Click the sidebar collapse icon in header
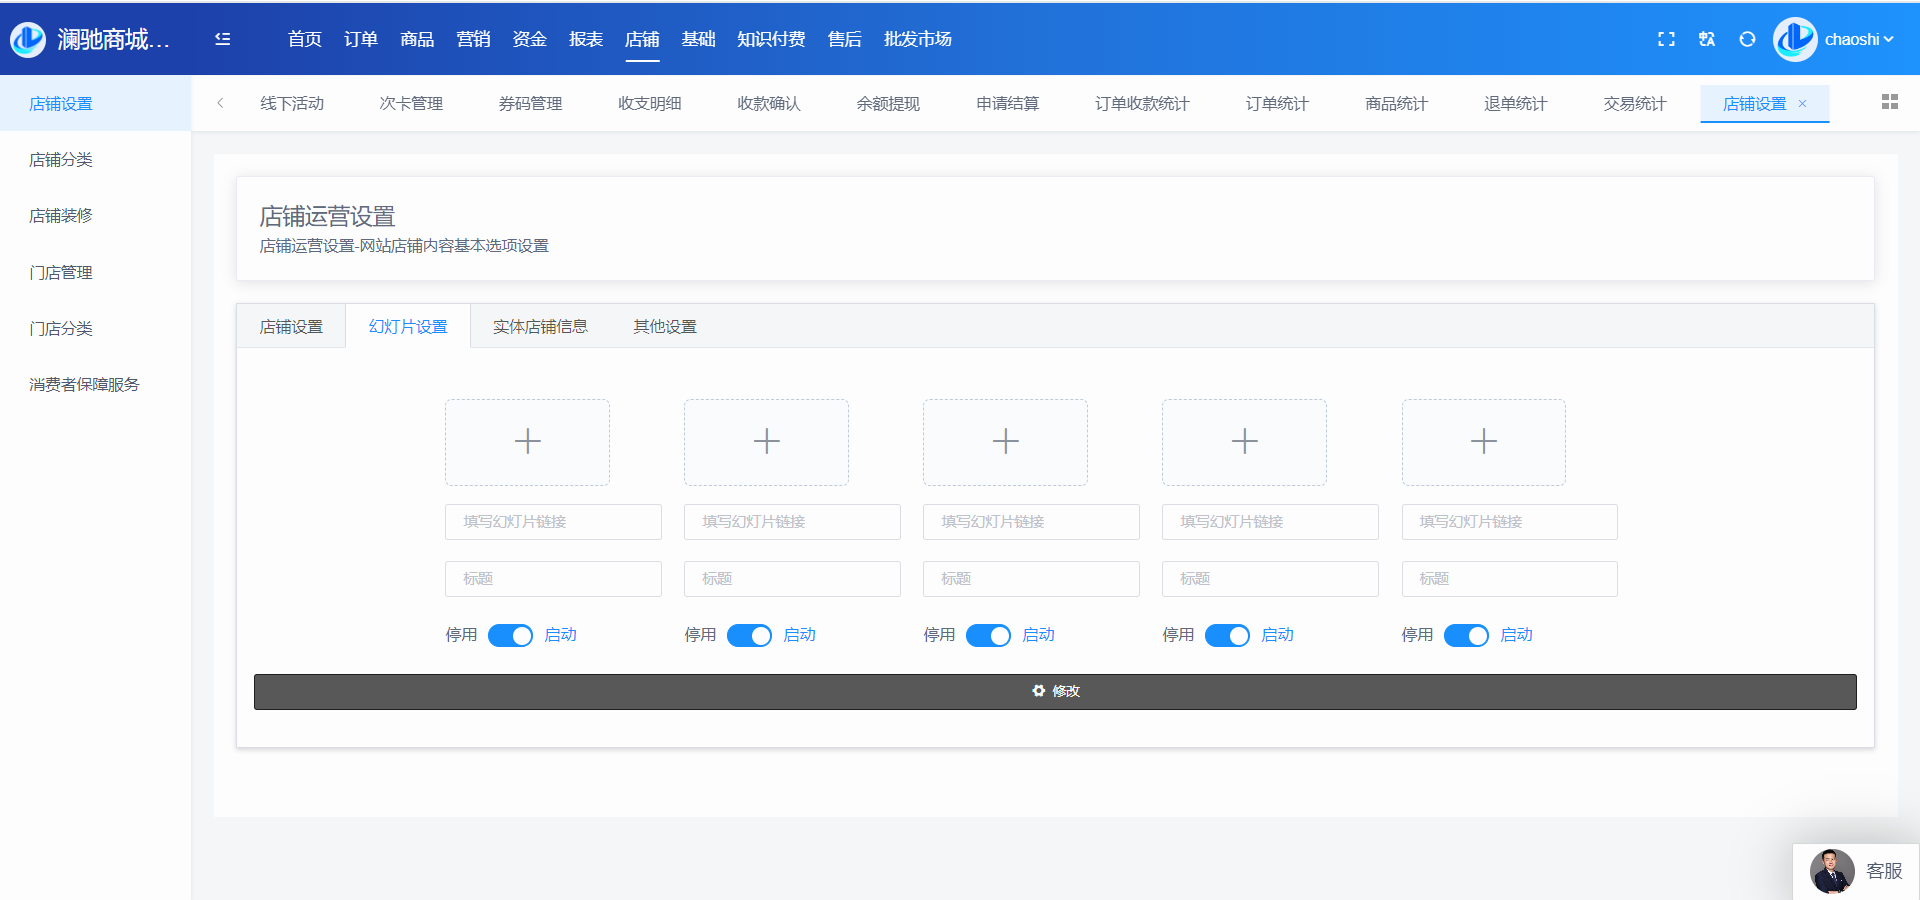 point(222,39)
